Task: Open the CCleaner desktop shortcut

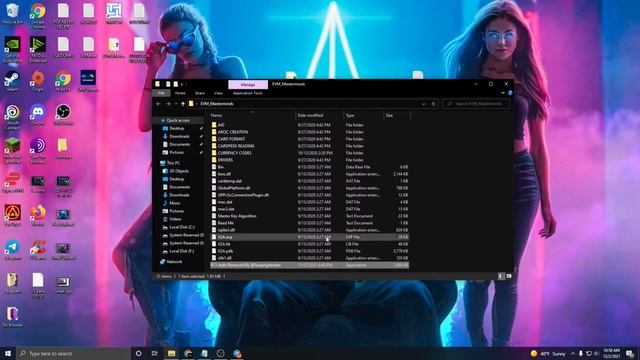Action: click(38, 249)
